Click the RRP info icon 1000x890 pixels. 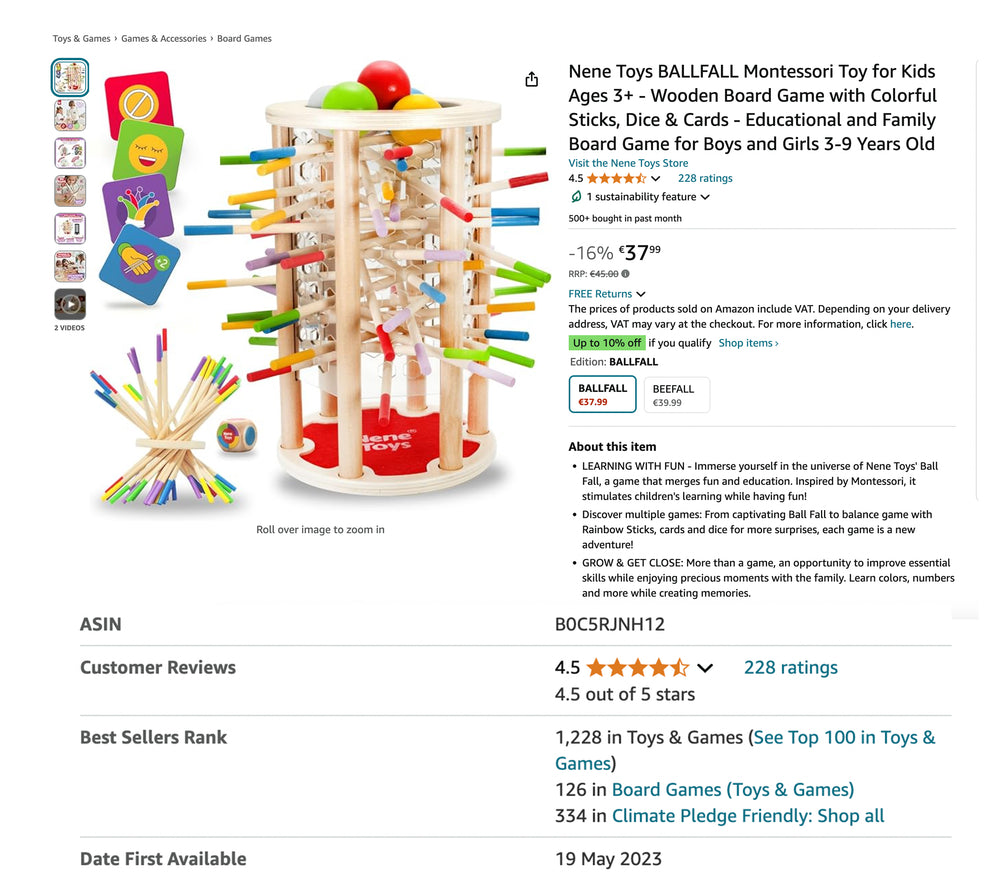tap(626, 274)
